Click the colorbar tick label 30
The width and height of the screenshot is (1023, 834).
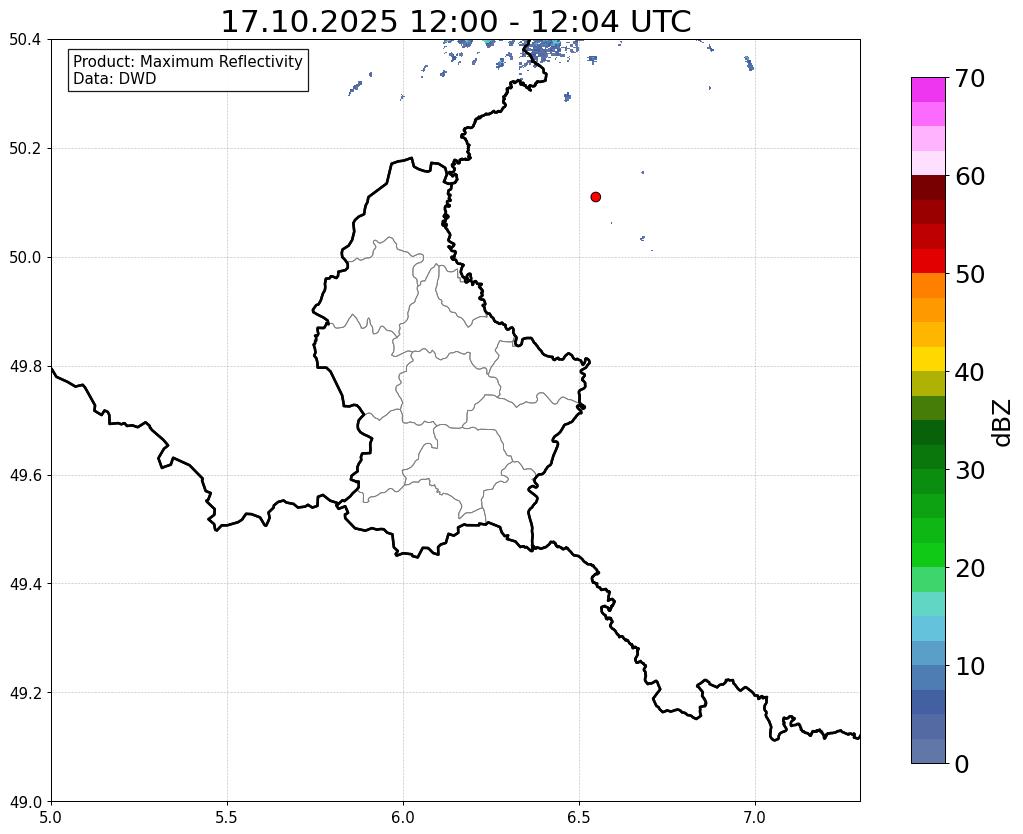point(970,471)
